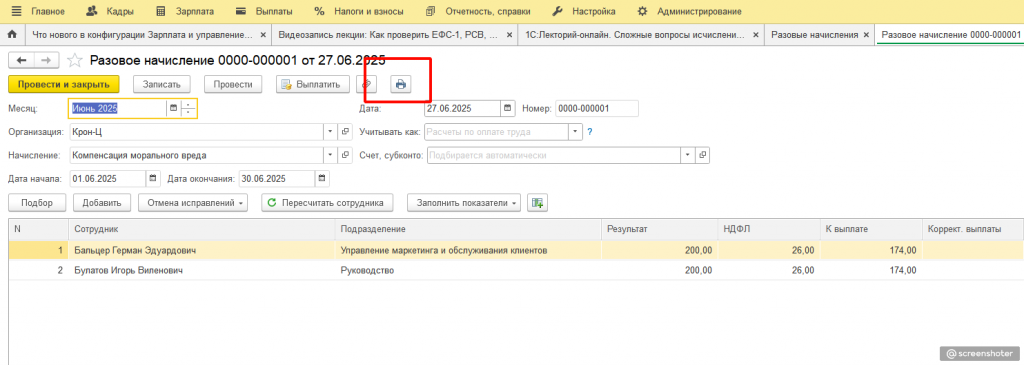Open the Налоги и взносы section
This screenshot has width=1024, height=365.
tap(359, 11)
